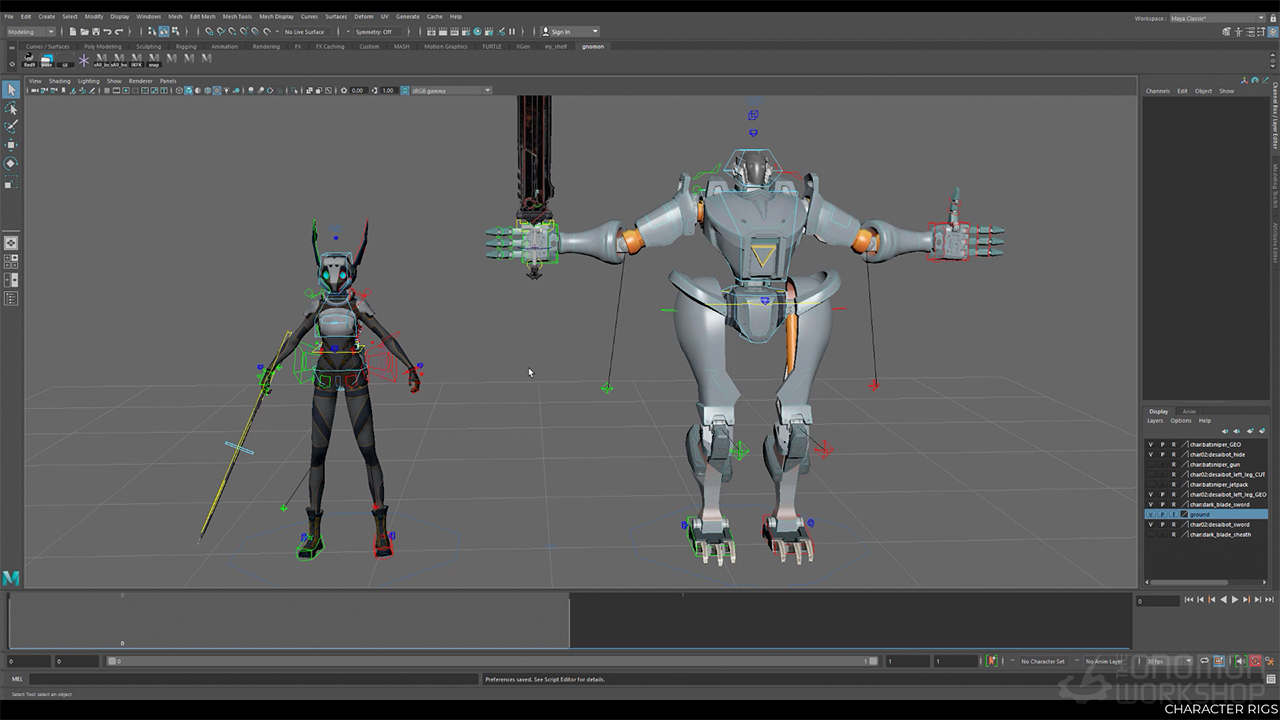The height and width of the screenshot is (720, 1280).
Task: Activate the Paint Selection tool
Action: click(11, 127)
